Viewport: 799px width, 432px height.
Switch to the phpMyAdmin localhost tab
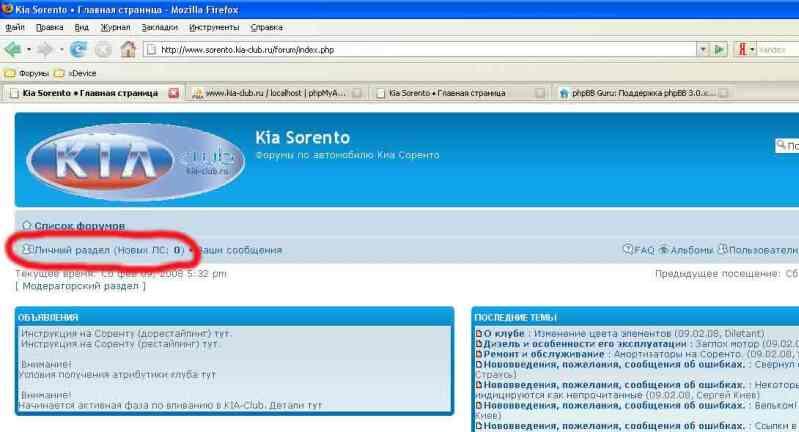pyautogui.click(x=275, y=93)
